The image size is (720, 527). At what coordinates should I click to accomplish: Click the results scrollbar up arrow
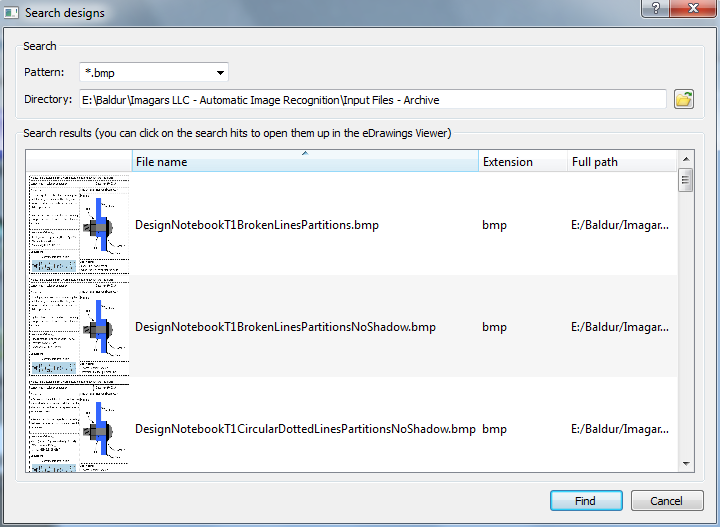click(686, 159)
